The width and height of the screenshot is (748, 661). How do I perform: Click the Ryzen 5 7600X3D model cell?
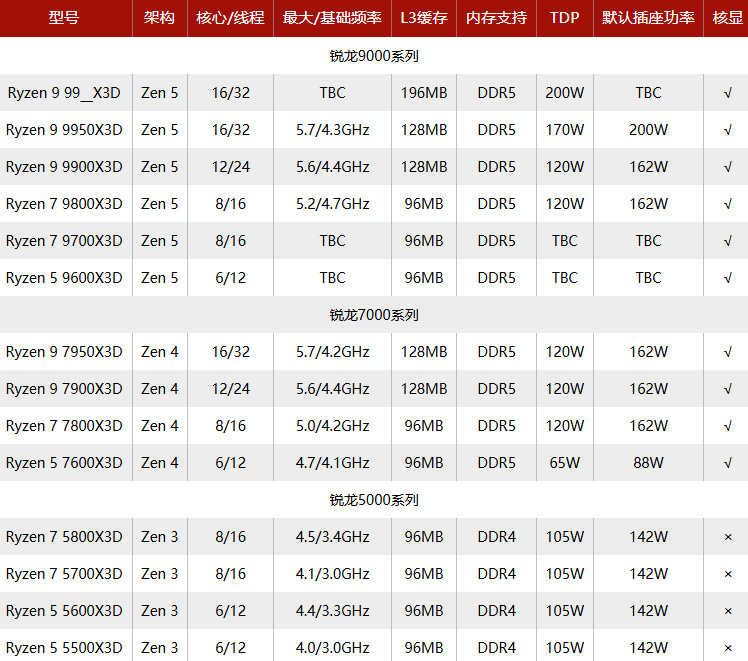pyautogui.click(x=64, y=463)
